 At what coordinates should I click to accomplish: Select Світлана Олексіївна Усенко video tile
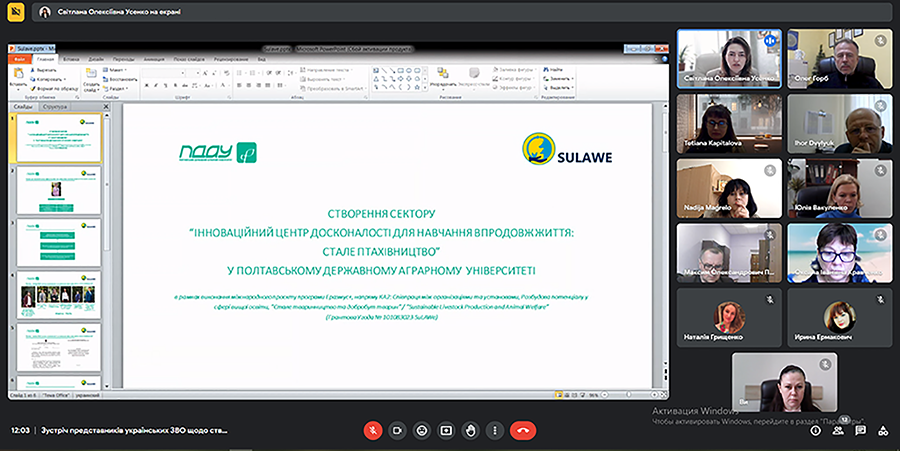pos(729,59)
